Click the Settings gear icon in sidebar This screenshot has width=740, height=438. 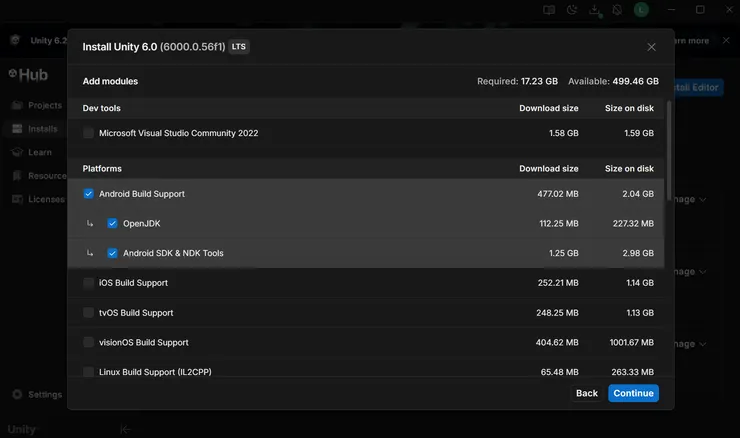coord(17,394)
